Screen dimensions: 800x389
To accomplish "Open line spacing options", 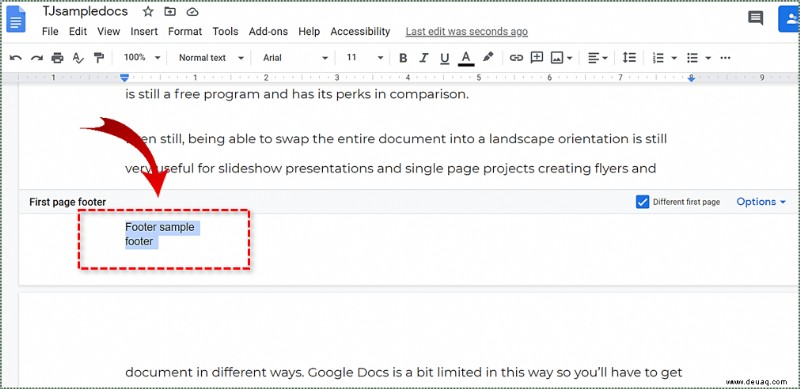I will 629,58.
